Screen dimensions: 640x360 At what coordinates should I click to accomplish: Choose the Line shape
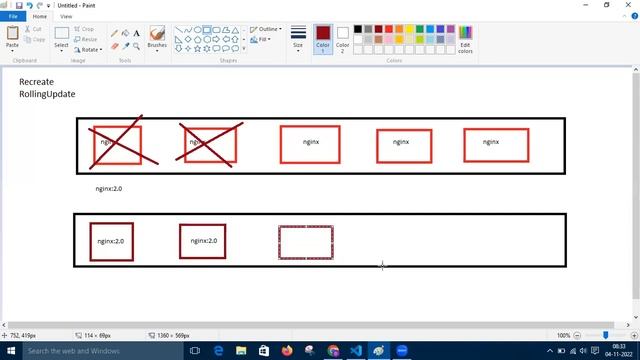[x=178, y=30]
